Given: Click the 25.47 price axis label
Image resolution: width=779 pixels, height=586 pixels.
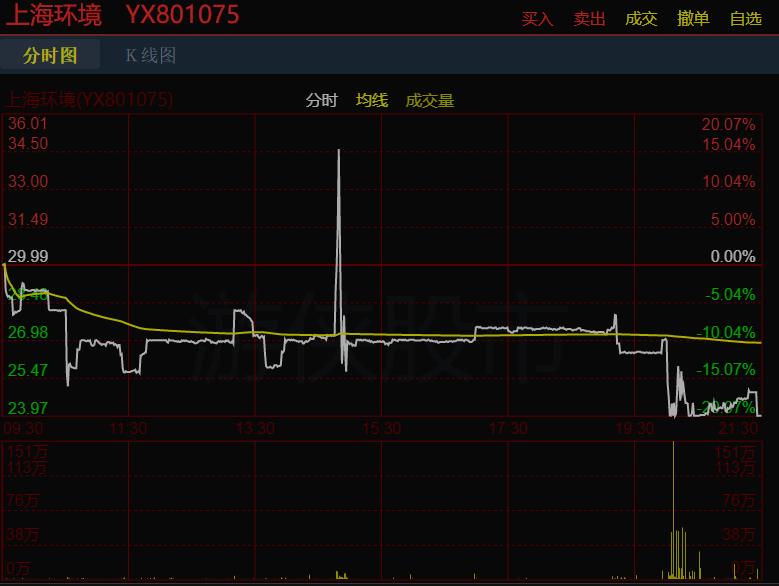Looking at the screenshot, I should pos(28,370).
